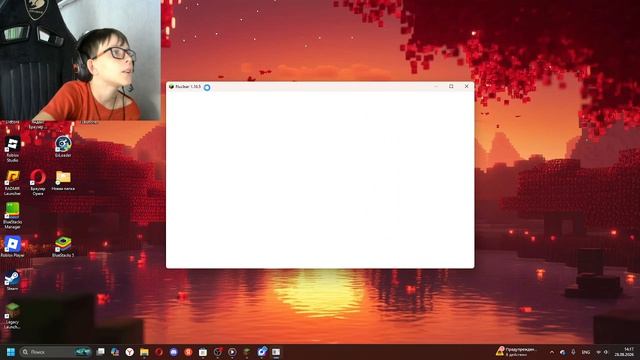Click the play-circle taskbar icon
The image size is (640, 360).
click(232, 352)
